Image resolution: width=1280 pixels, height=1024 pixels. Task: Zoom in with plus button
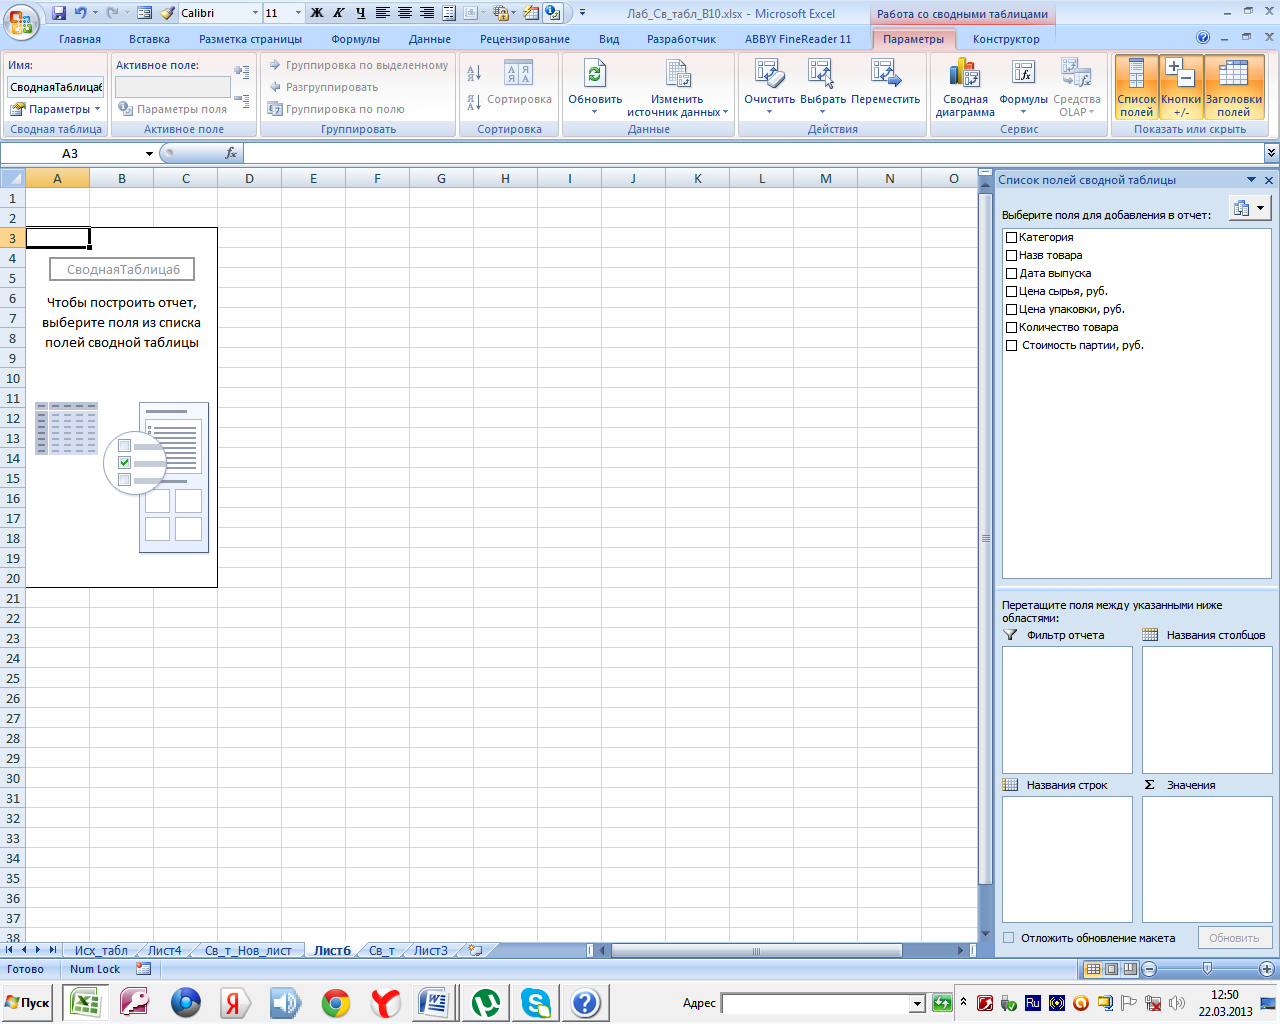click(1268, 969)
